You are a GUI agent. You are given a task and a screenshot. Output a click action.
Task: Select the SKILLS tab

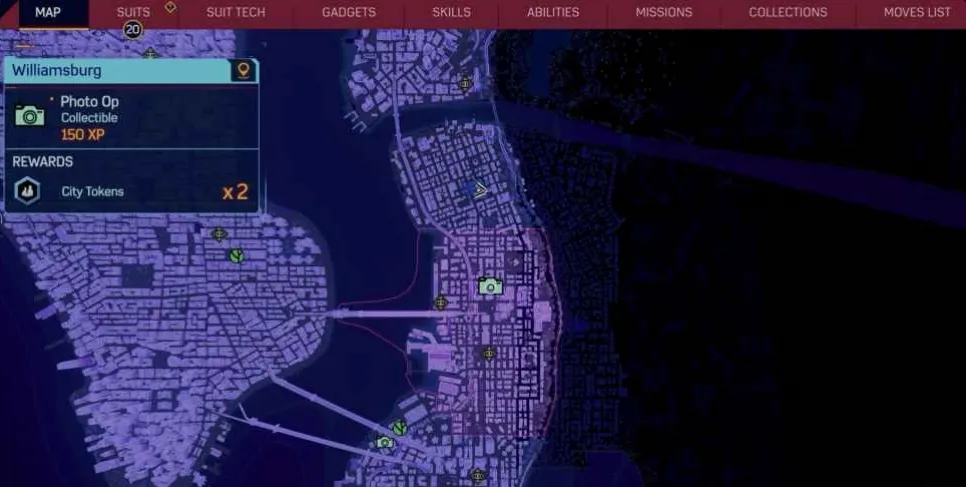(452, 12)
